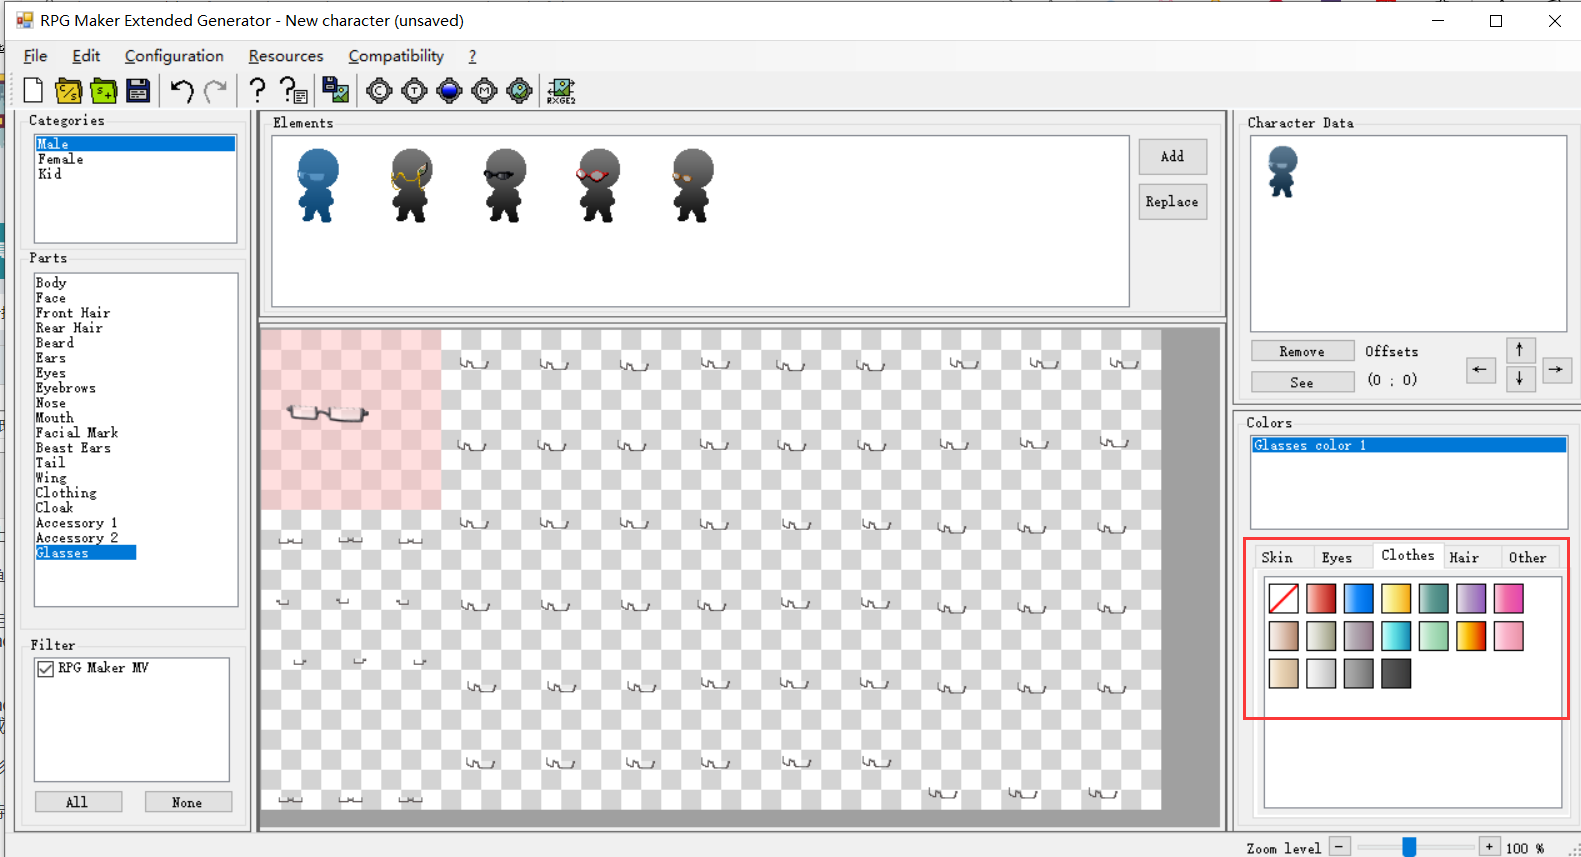Select 'Glasses color 1' in Colors list
1581x857 pixels.
[1409, 445]
